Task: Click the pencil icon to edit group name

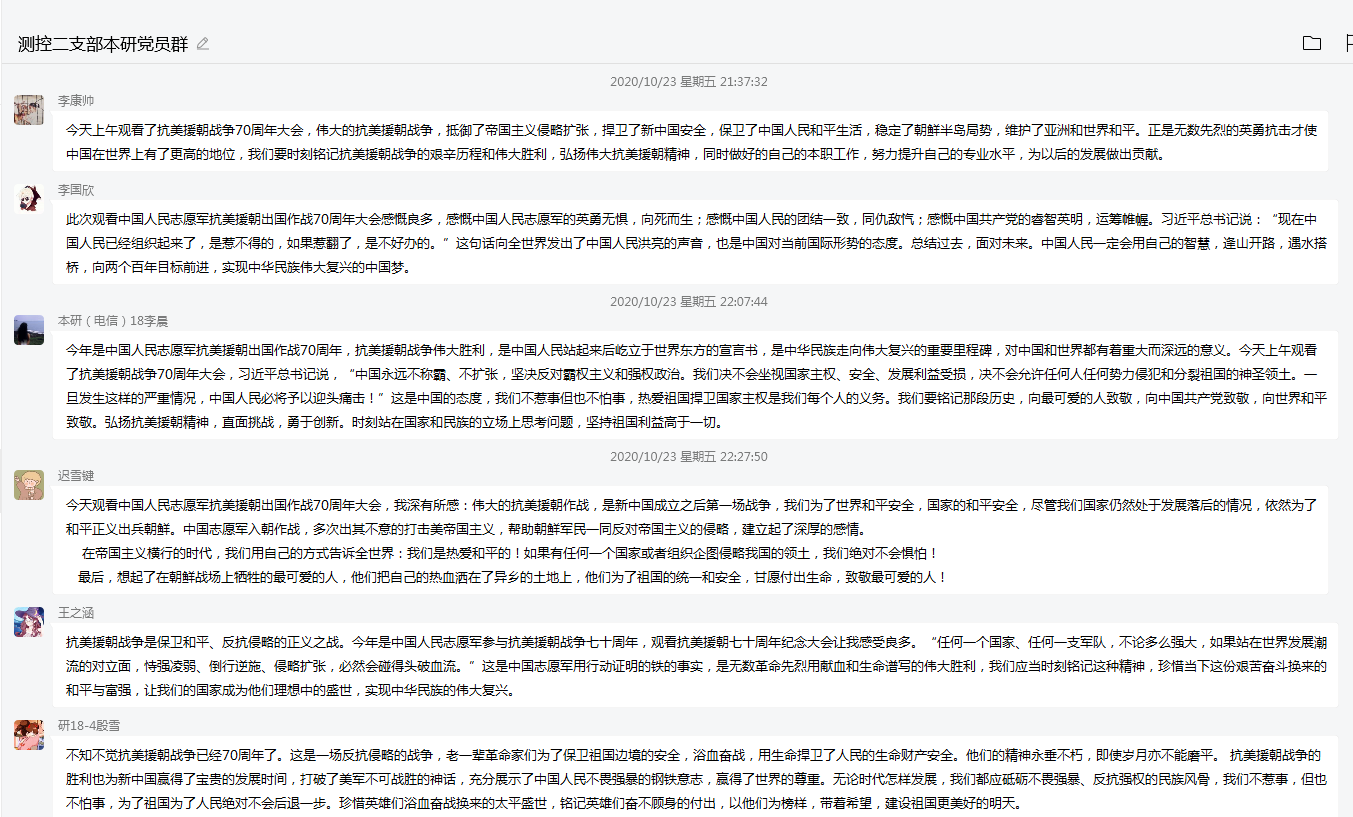Action: click(x=203, y=44)
